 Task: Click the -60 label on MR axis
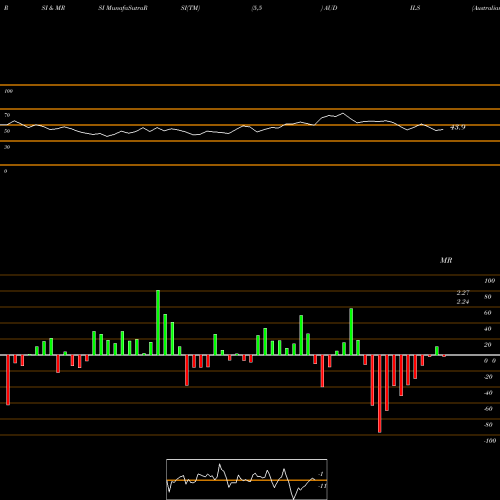click(x=488, y=409)
